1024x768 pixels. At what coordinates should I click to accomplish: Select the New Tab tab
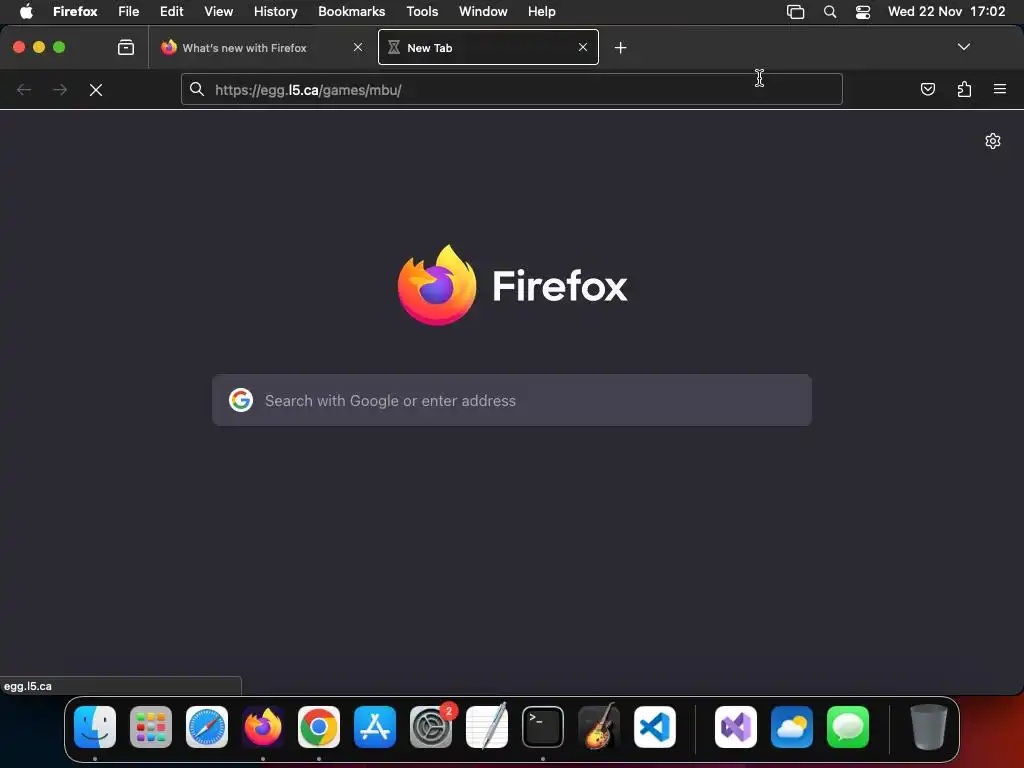[x=488, y=47]
